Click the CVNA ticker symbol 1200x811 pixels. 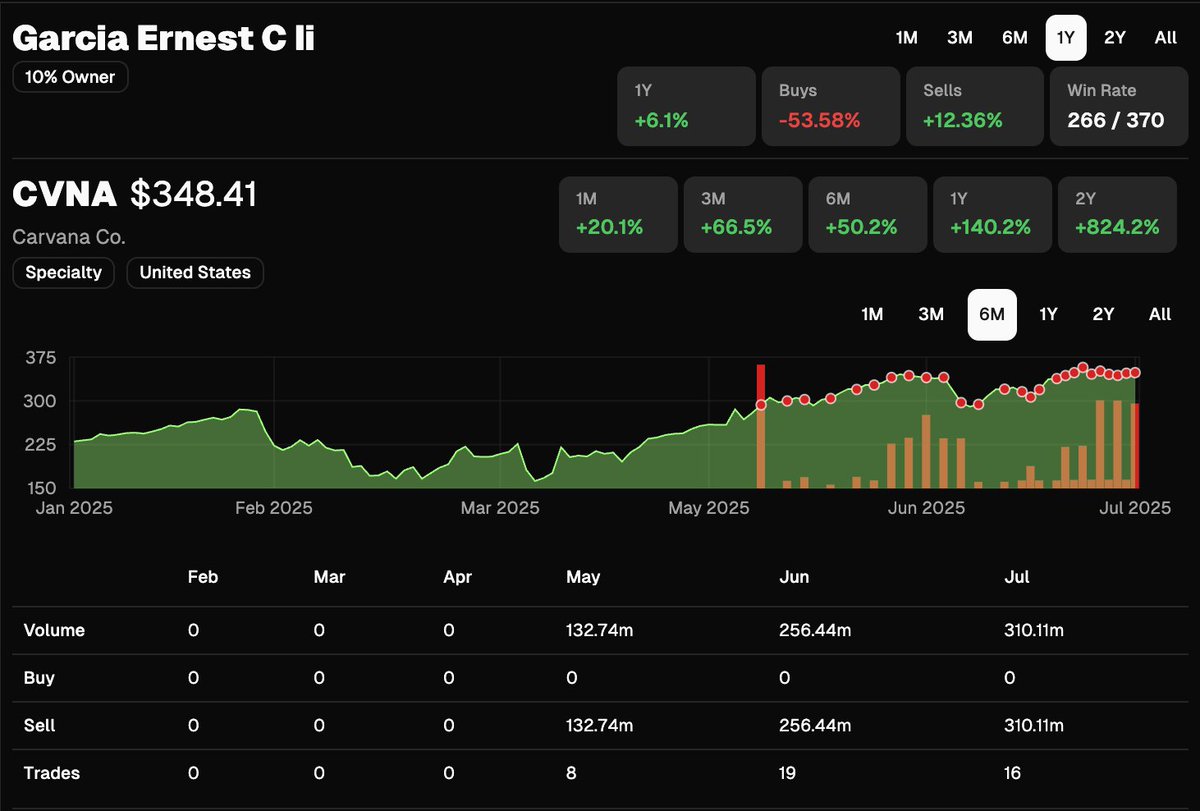click(x=65, y=194)
